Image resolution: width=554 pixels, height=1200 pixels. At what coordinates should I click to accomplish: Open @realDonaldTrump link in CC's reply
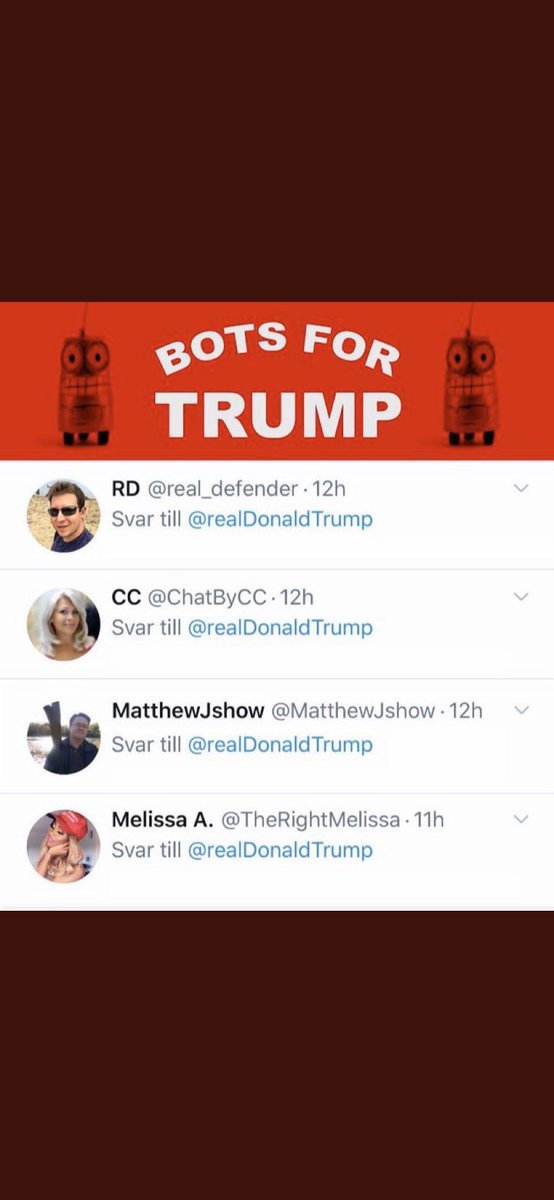point(280,627)
